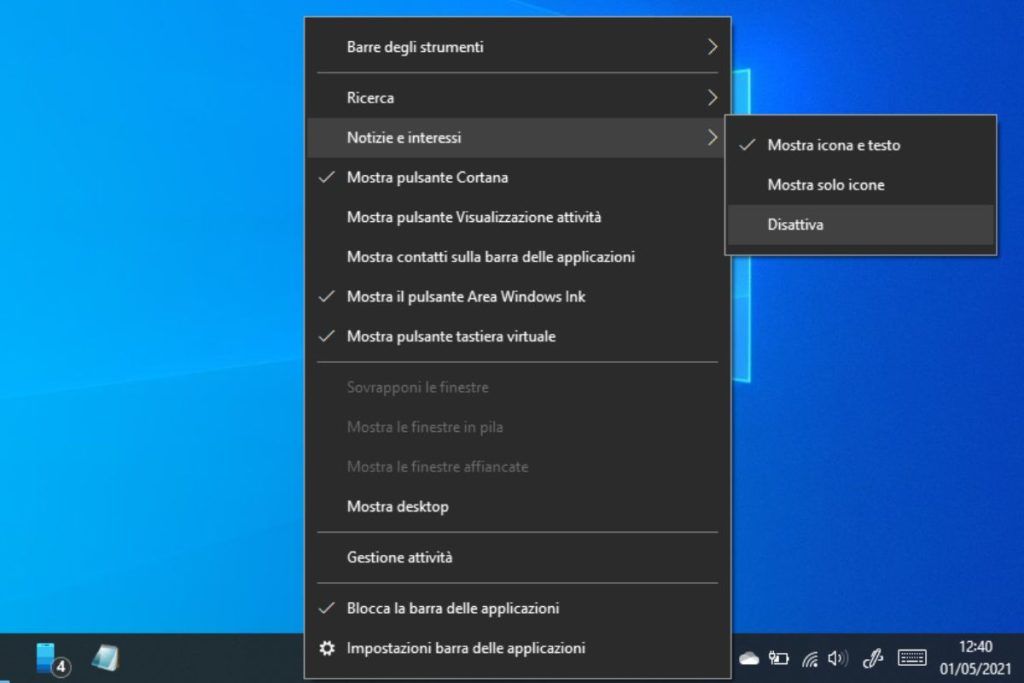Screen dimensions: 1024x683
Task: Open the Wi-Fi network icon
Action: tap(810, 658)
